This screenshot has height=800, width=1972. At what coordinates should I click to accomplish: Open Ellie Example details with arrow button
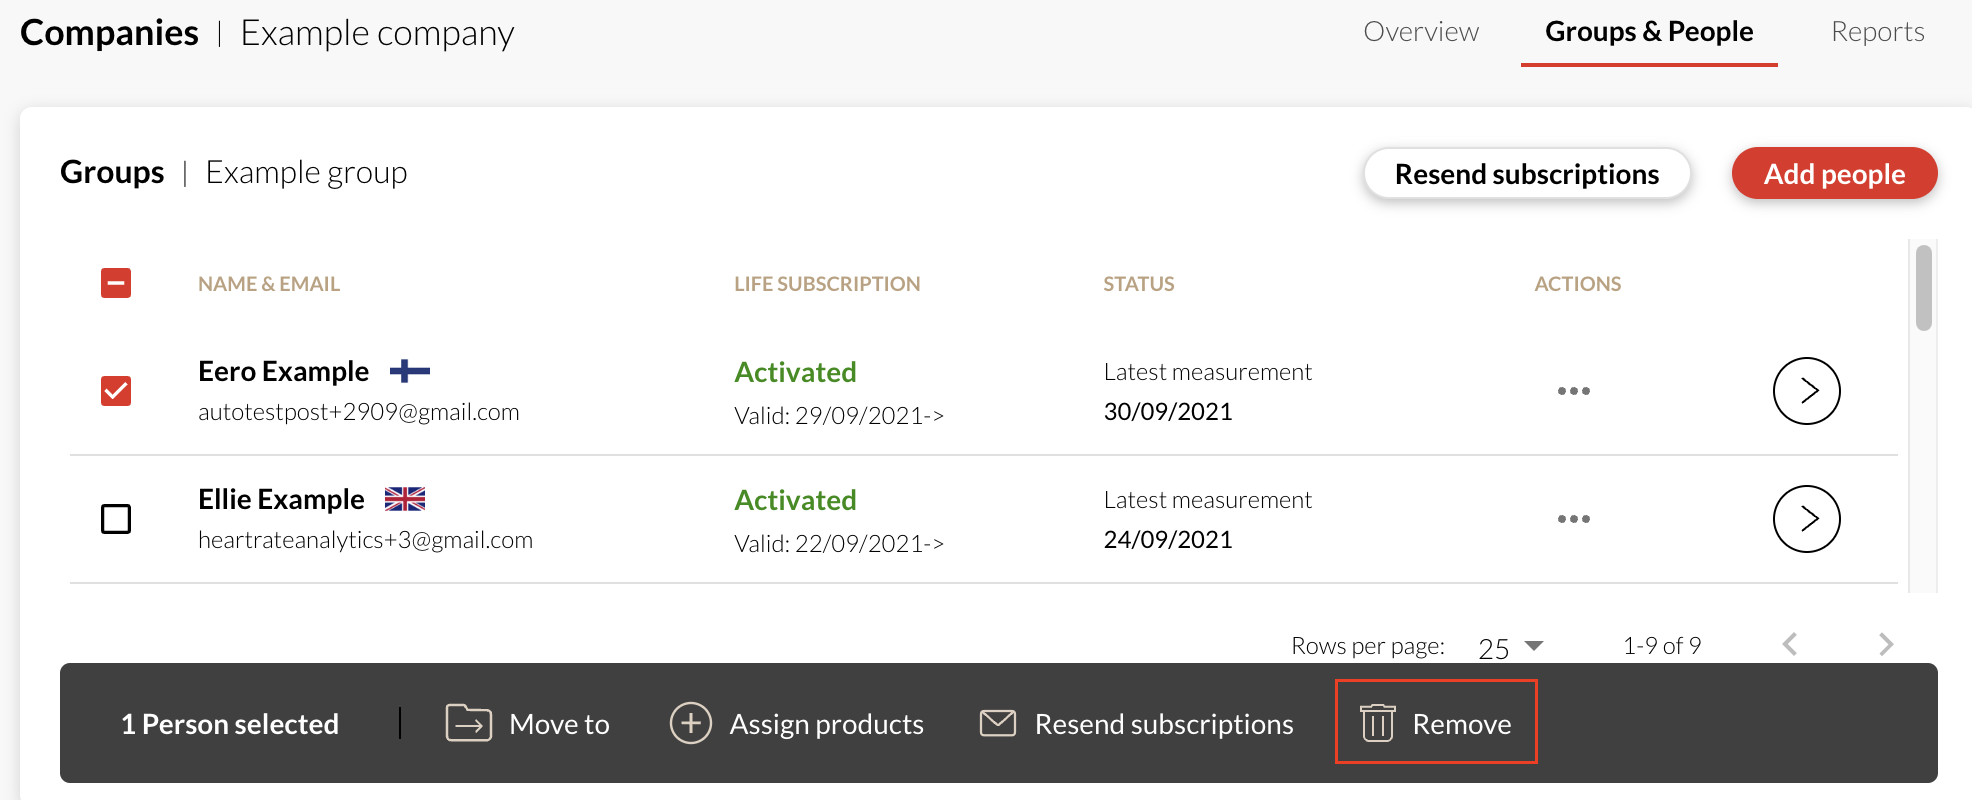click(x=1806, y=519)
